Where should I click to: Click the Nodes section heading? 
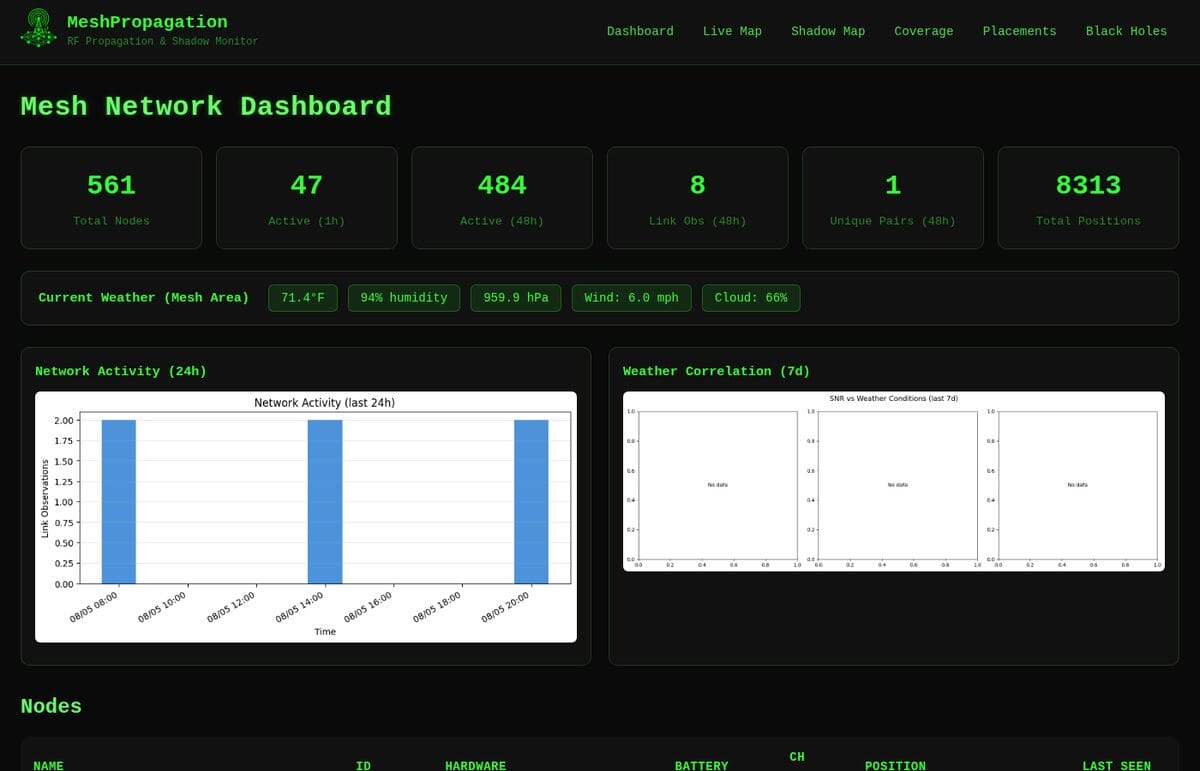(51, 706)
